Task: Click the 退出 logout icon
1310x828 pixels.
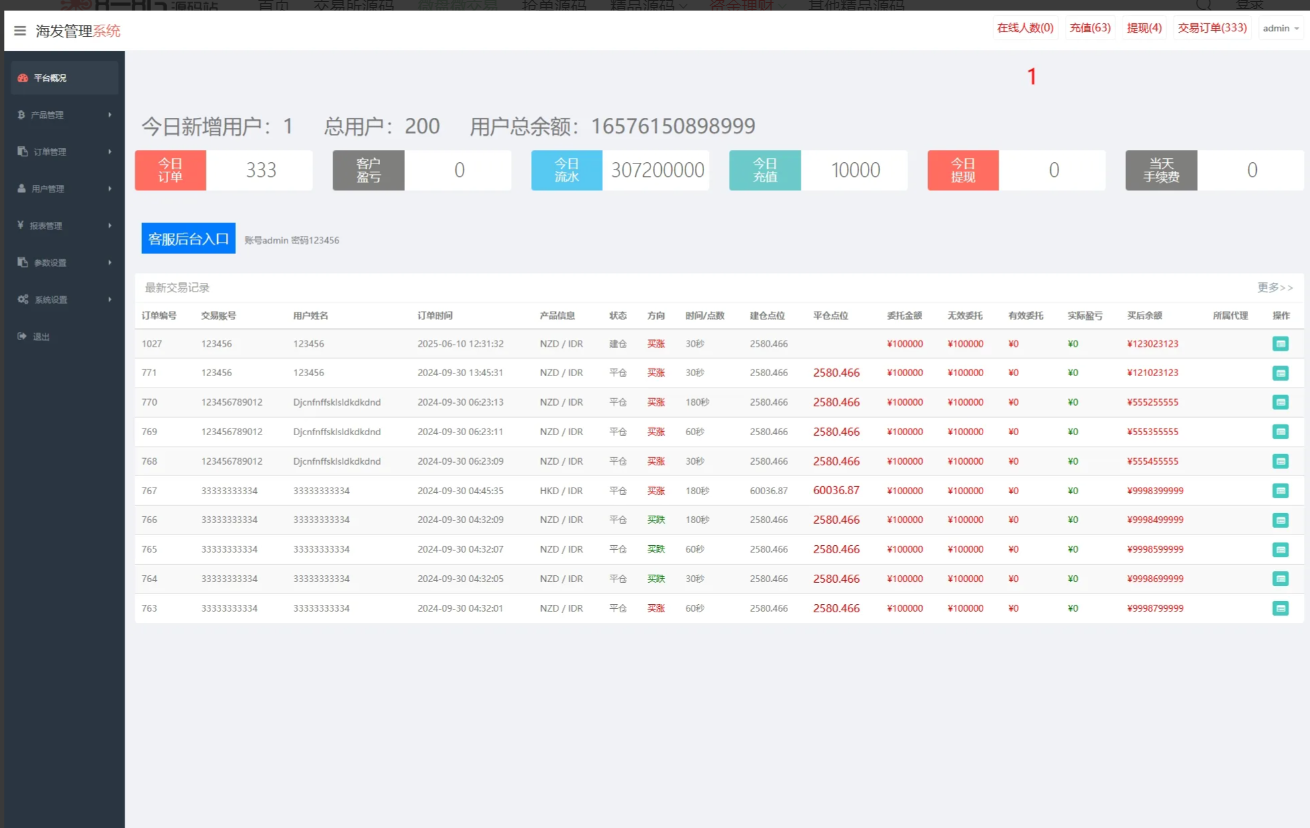Action: pyautogui.click(x=22, y=337)
